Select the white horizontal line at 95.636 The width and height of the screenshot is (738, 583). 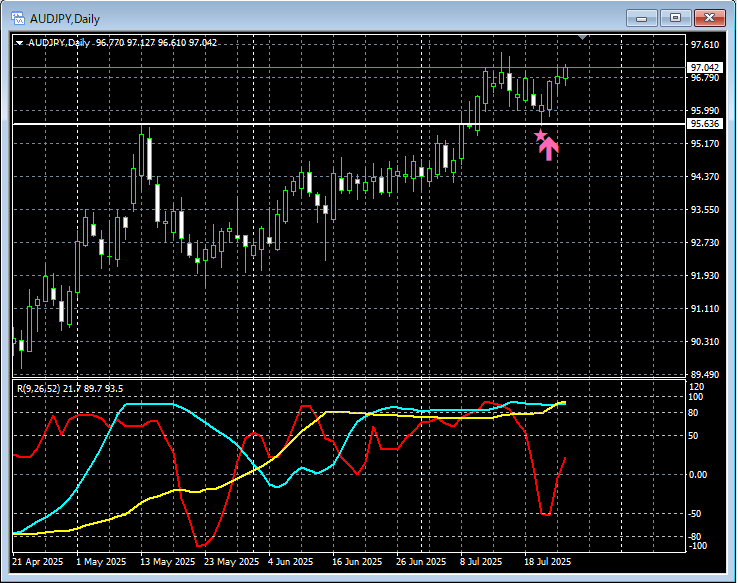pos(349,124)
